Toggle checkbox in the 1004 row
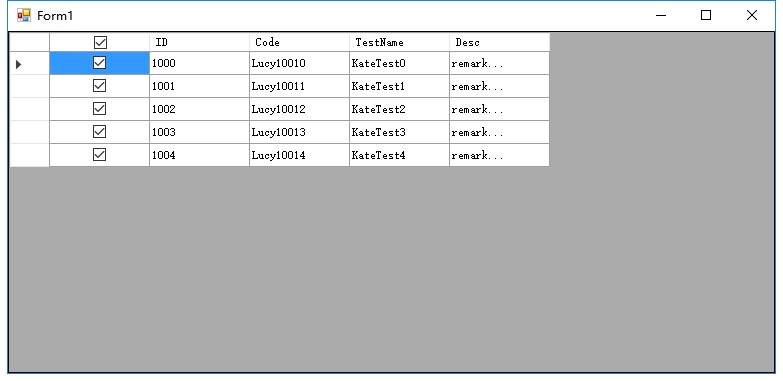This screenshot has width=783, height=381. coord(99,154)
